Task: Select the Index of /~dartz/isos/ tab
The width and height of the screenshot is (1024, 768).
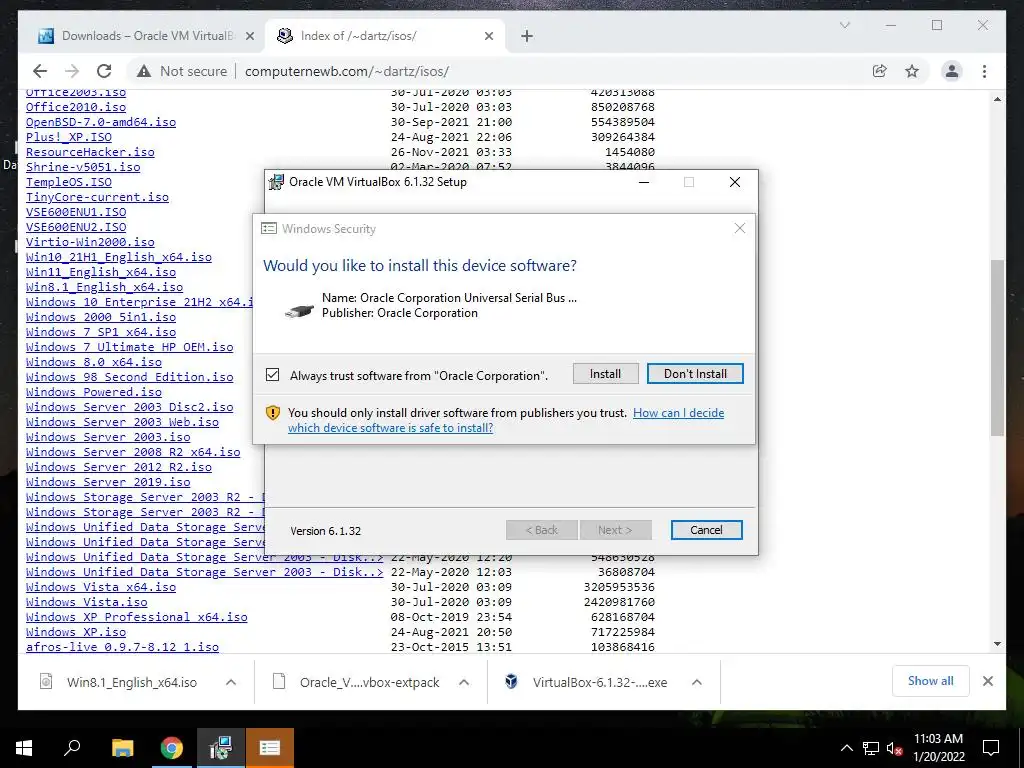Action: point(384,36)
